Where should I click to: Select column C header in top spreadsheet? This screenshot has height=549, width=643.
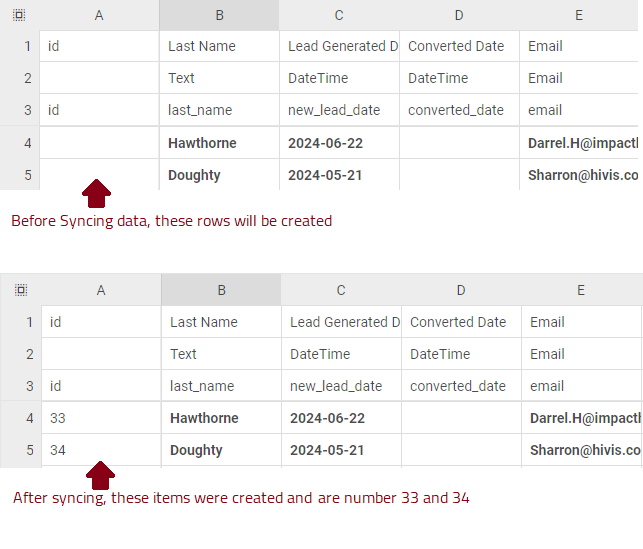coord(339,15)
